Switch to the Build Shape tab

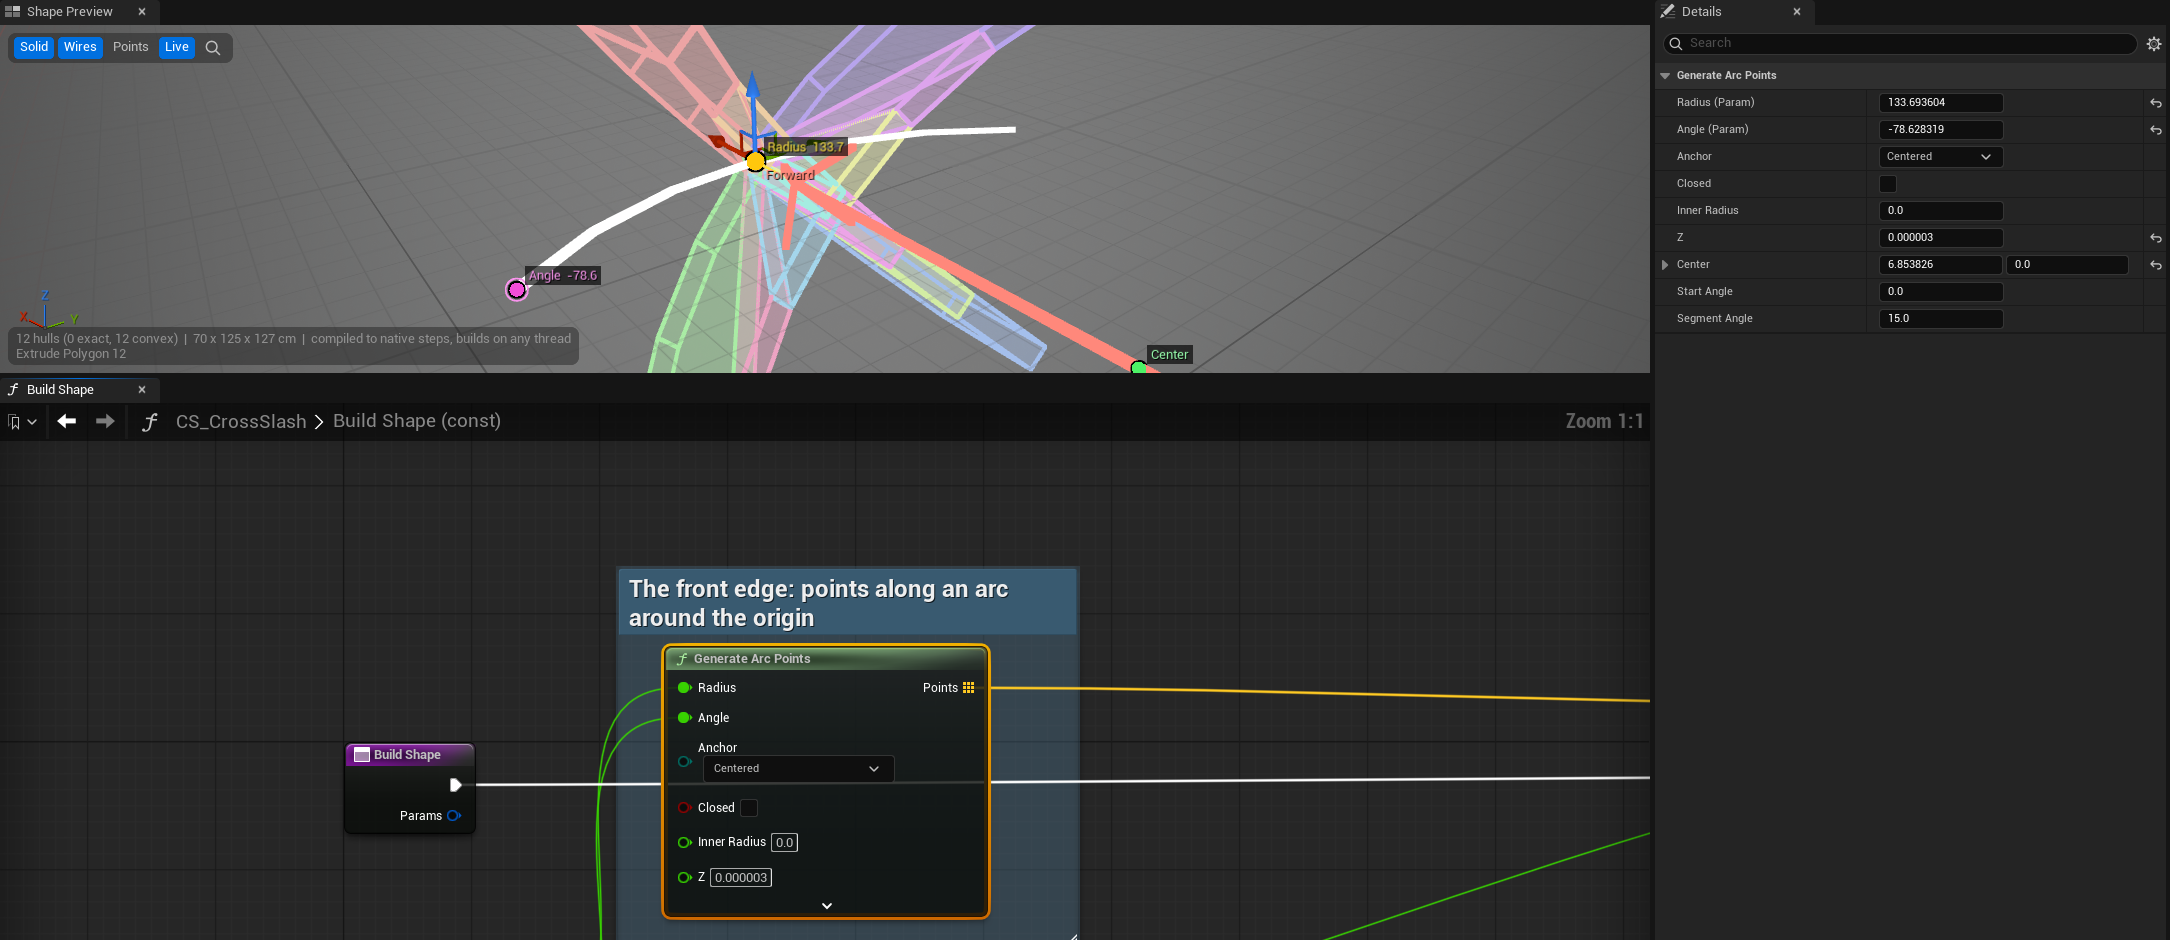coord(60,390)
